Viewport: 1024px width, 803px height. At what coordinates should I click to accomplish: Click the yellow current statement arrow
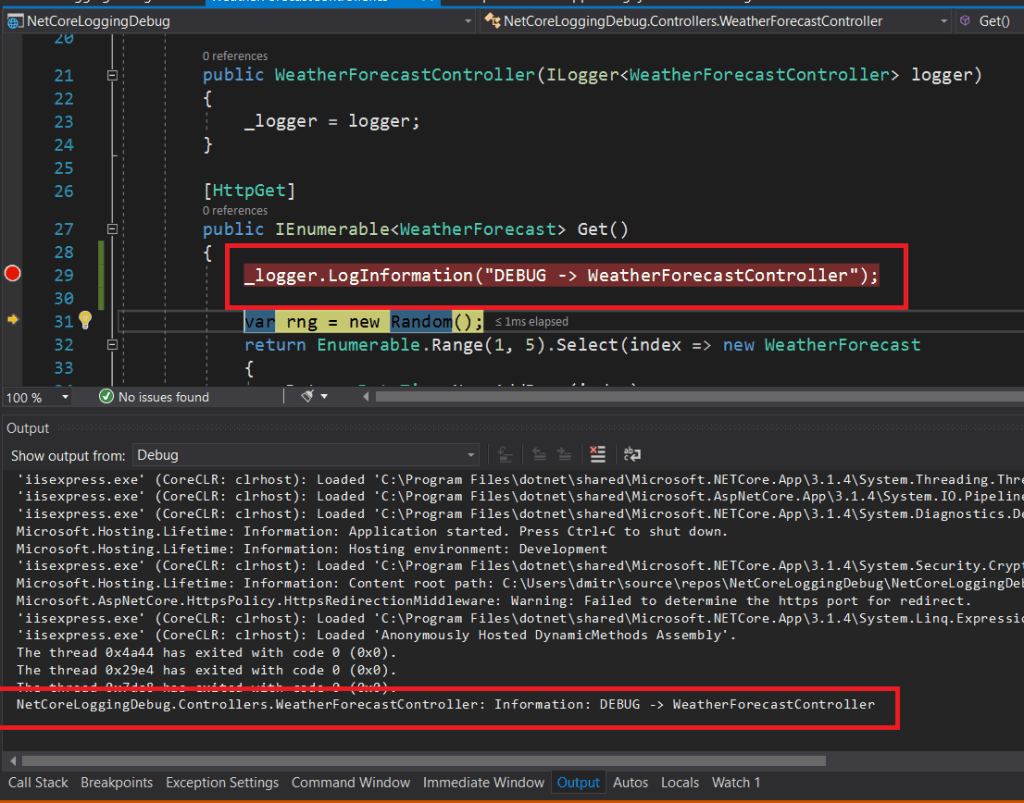click(13, 320)
